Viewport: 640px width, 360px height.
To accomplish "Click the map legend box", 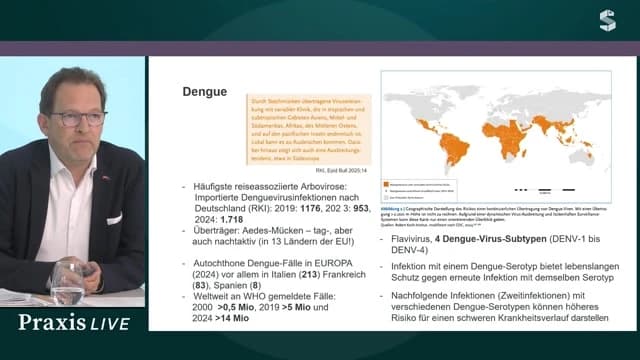I will pyautogui.click(x=419, y=191).
